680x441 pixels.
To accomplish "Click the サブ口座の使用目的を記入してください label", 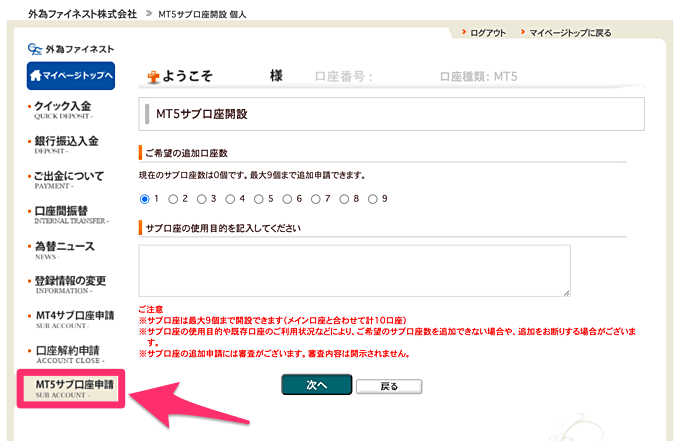I will point(223,228).
